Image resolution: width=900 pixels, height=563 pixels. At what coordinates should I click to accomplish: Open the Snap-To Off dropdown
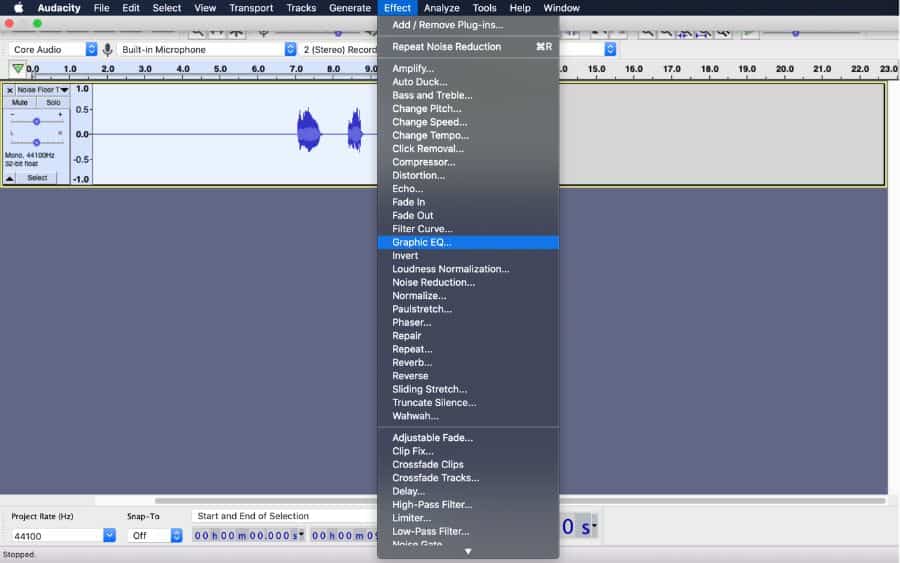[177, 535]
